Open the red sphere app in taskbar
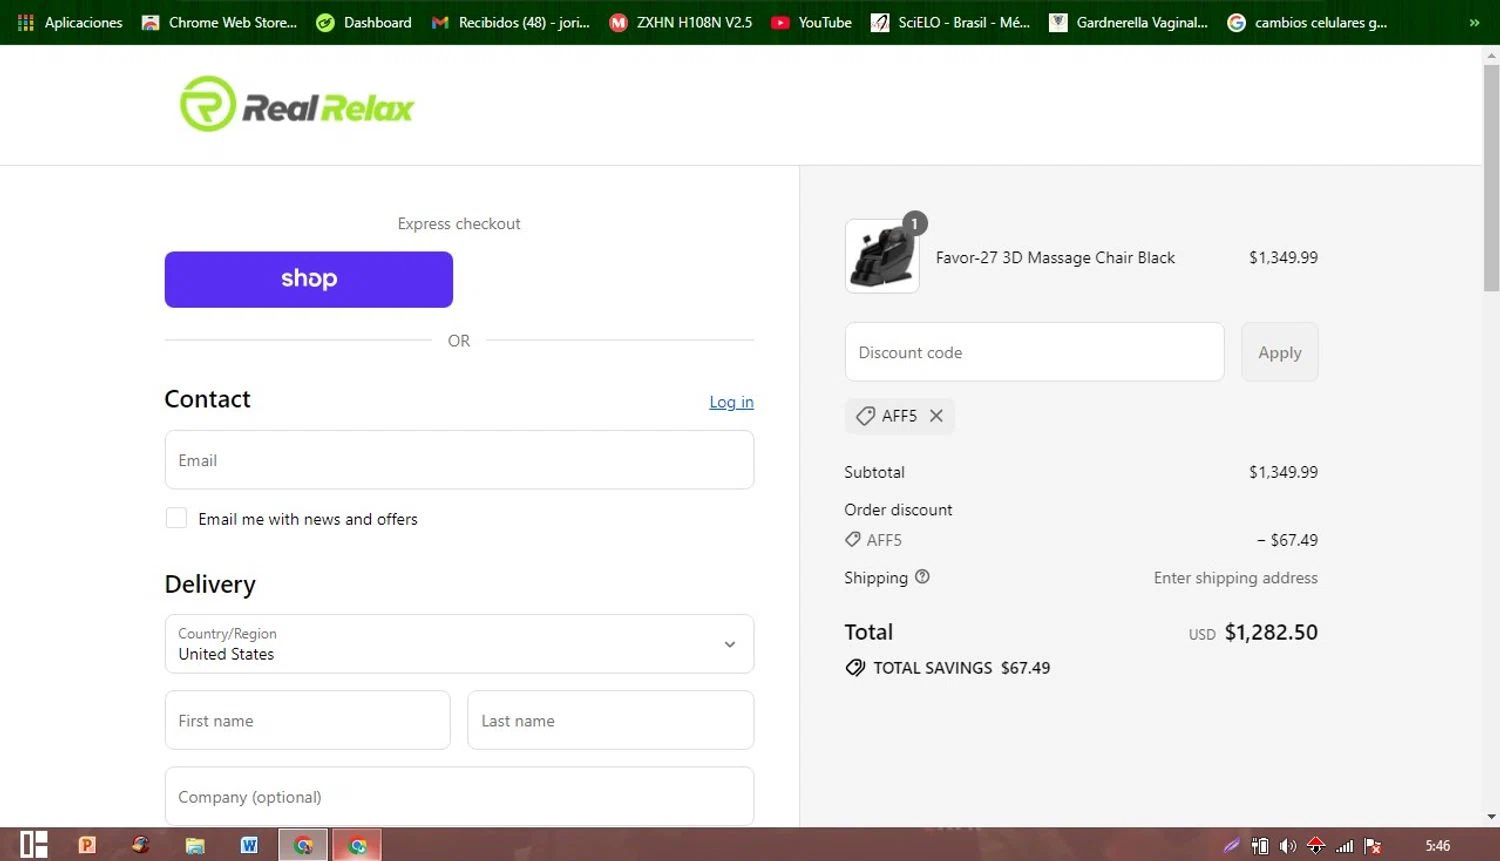 click(141, 845)
